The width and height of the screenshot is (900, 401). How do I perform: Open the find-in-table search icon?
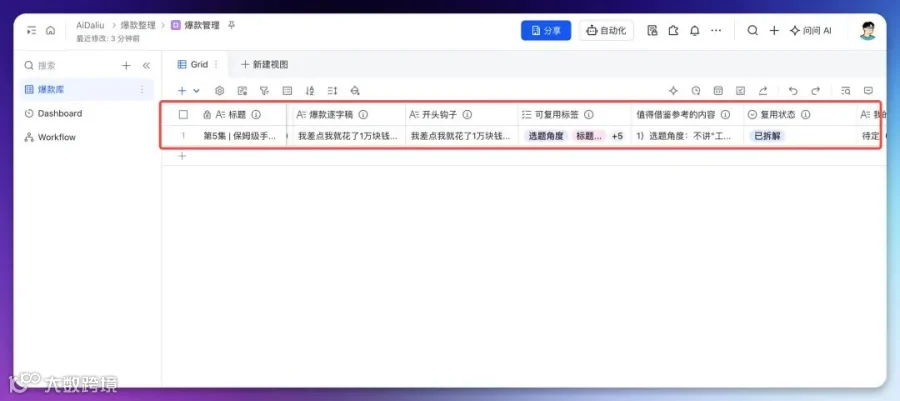click(845, 91)
